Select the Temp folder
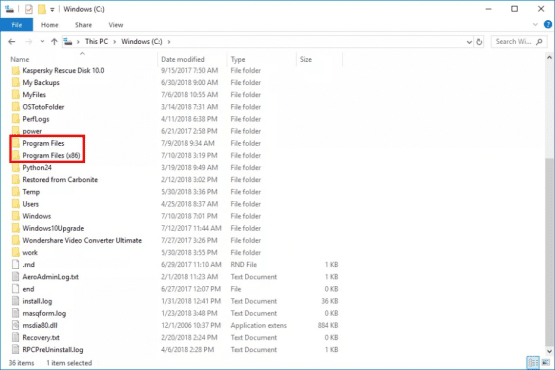The height and width of the screenshot is (370, 555). coord(31,192)
